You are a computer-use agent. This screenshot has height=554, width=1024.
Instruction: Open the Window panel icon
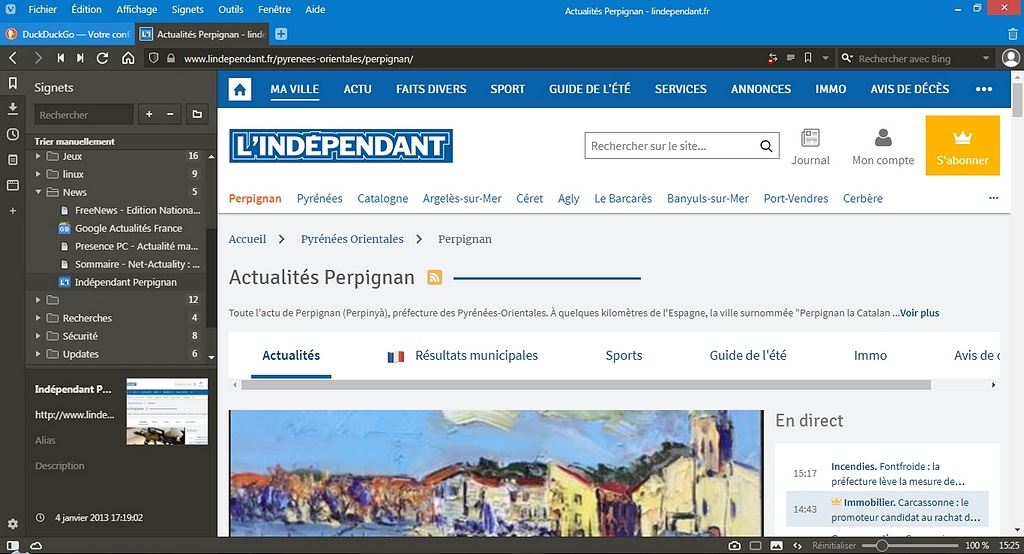click(x=12, y=186)
